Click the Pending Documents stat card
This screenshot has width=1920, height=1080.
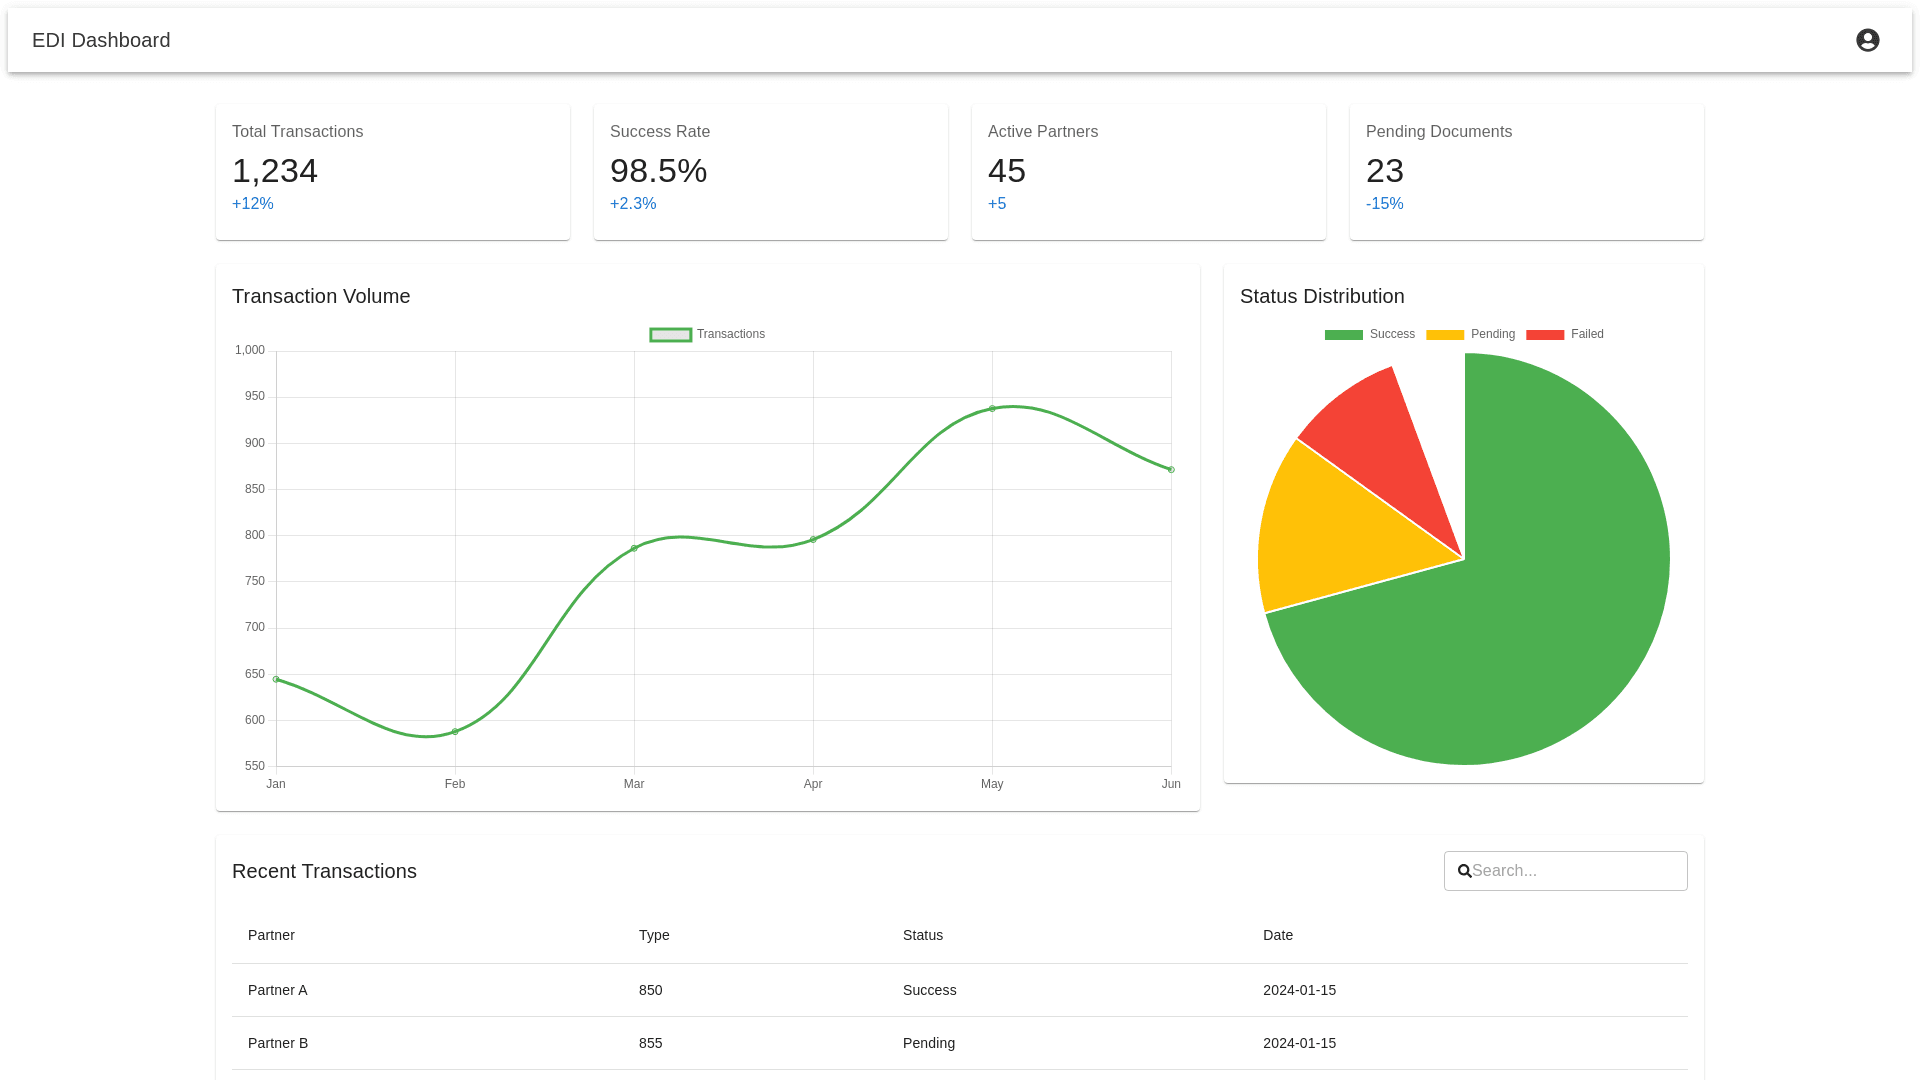coord(1526,171)
